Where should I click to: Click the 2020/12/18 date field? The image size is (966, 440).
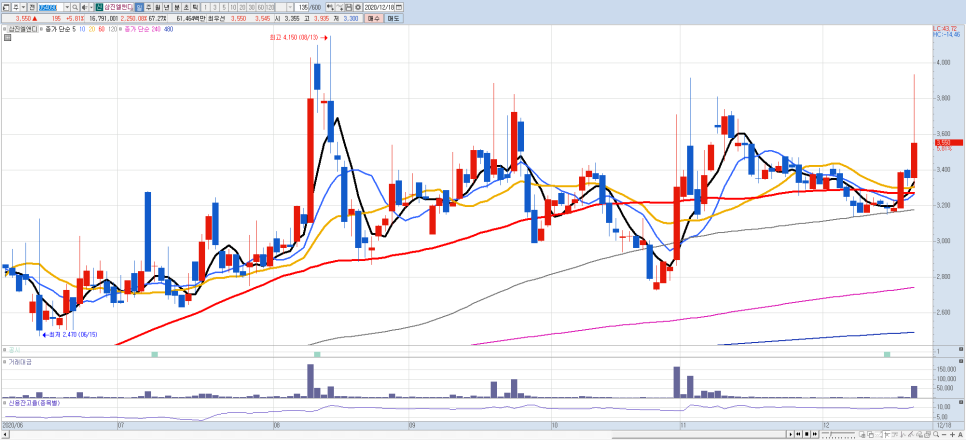click(379, 7)
